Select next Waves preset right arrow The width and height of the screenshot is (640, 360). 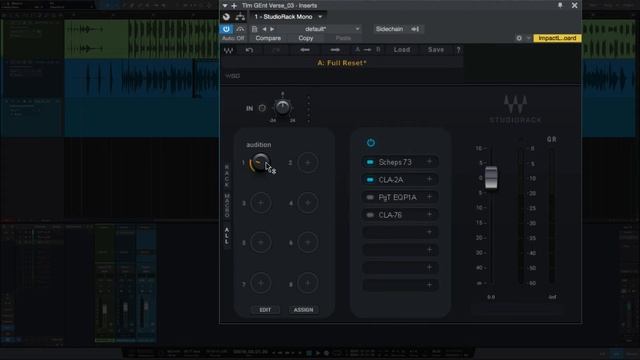335,50
